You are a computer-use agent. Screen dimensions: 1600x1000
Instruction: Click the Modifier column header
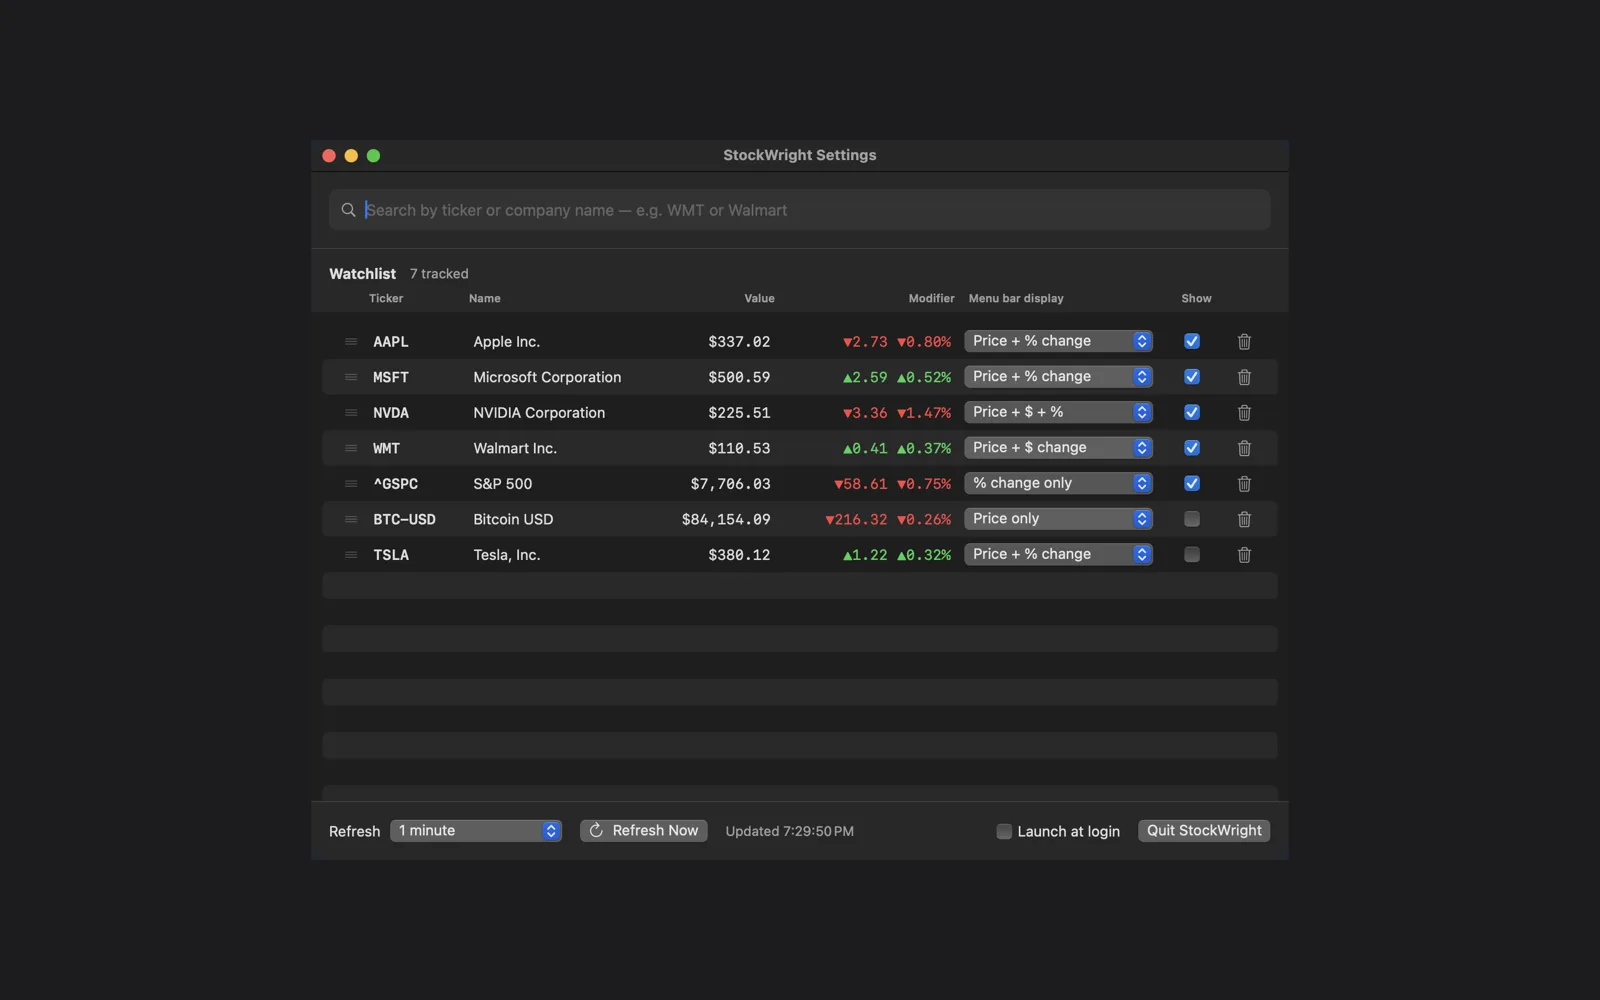pyautogui.click(x=931, y=298)
